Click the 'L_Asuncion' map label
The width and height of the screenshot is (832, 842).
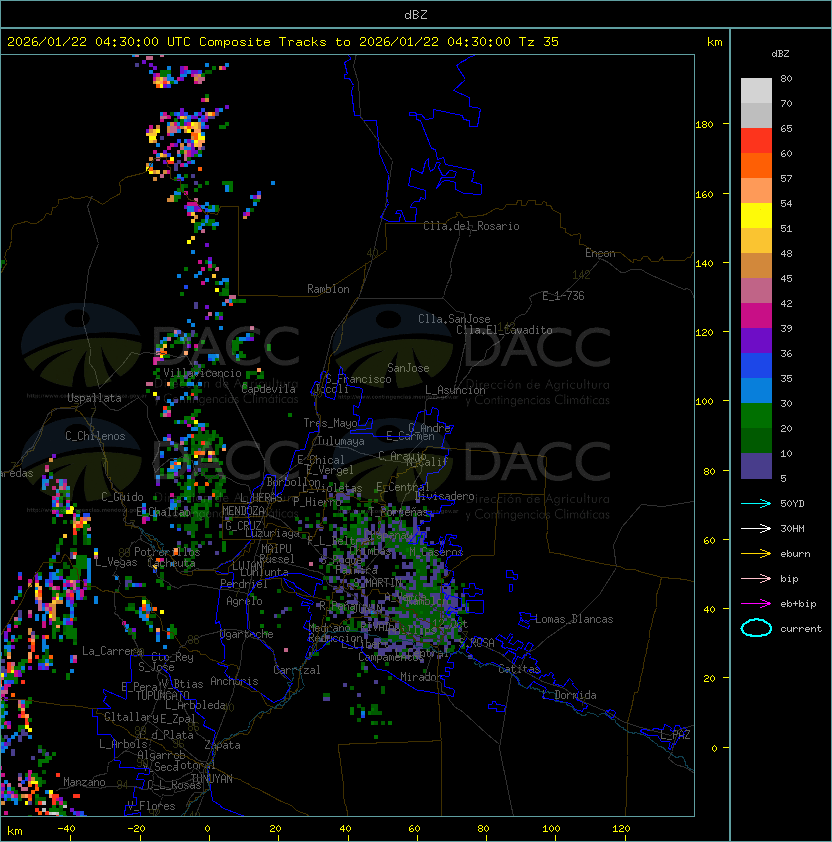click(x=455, y=390)
